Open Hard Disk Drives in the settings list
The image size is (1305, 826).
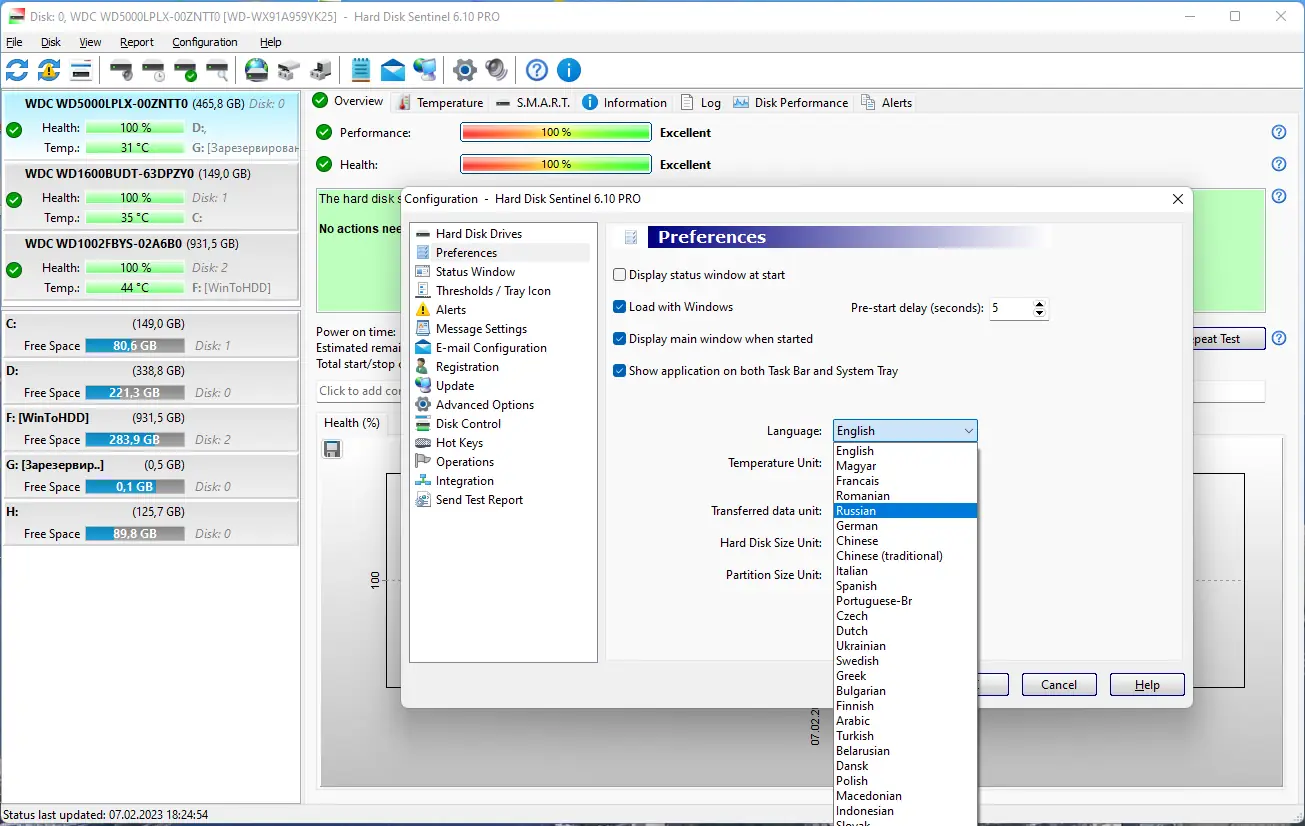[479, 234]
